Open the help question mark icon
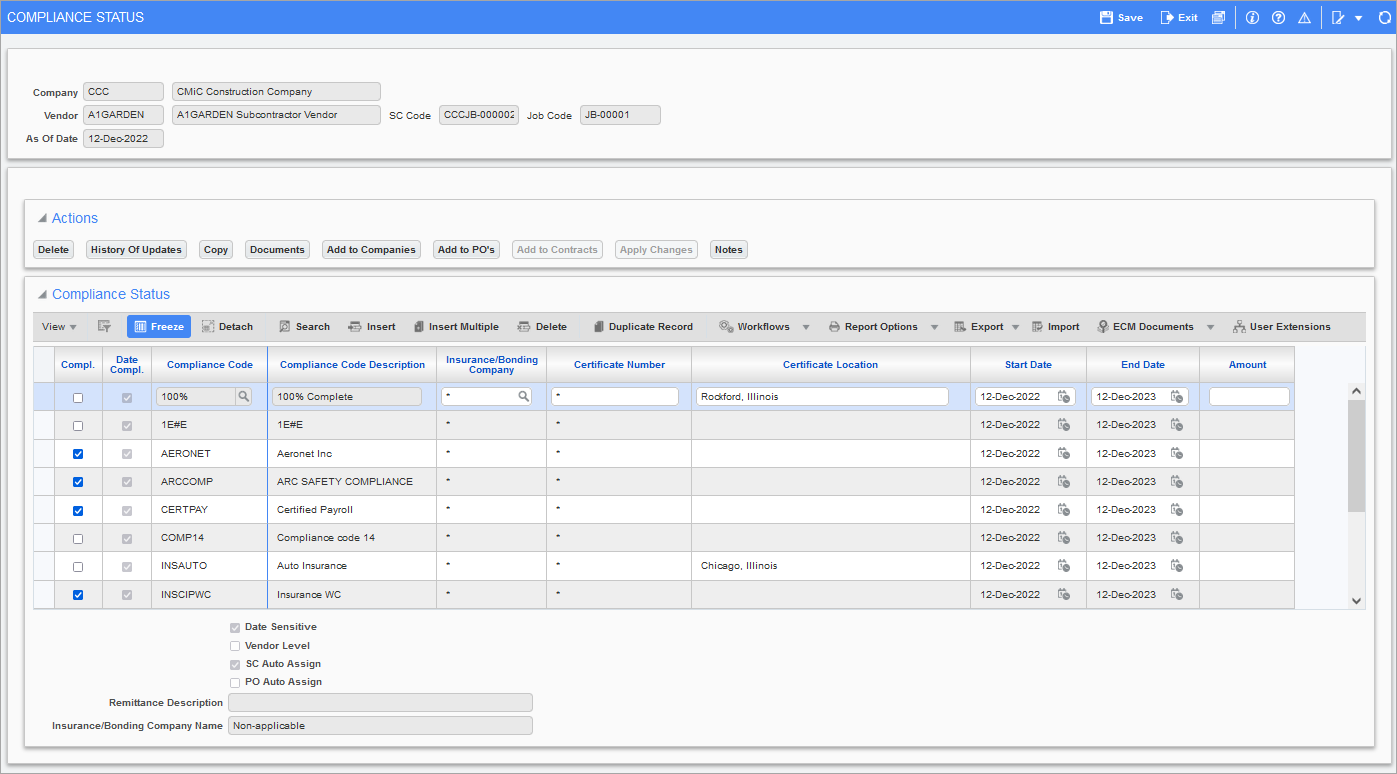This screenshot has width=1397, height=774. pos(1278,17)
